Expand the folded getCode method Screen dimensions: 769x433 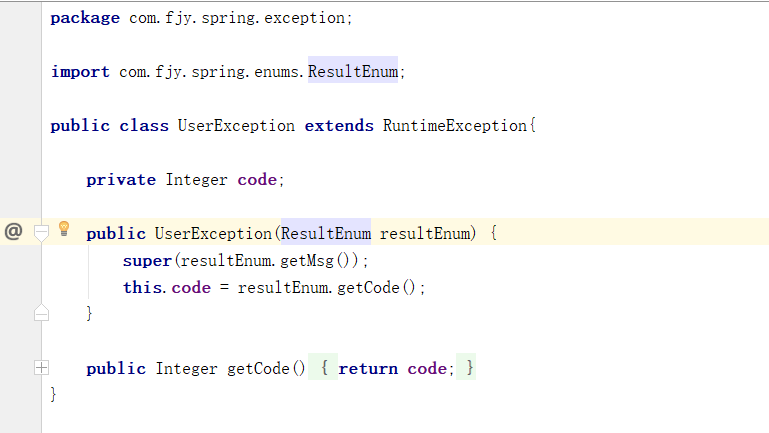click(41, 367)
